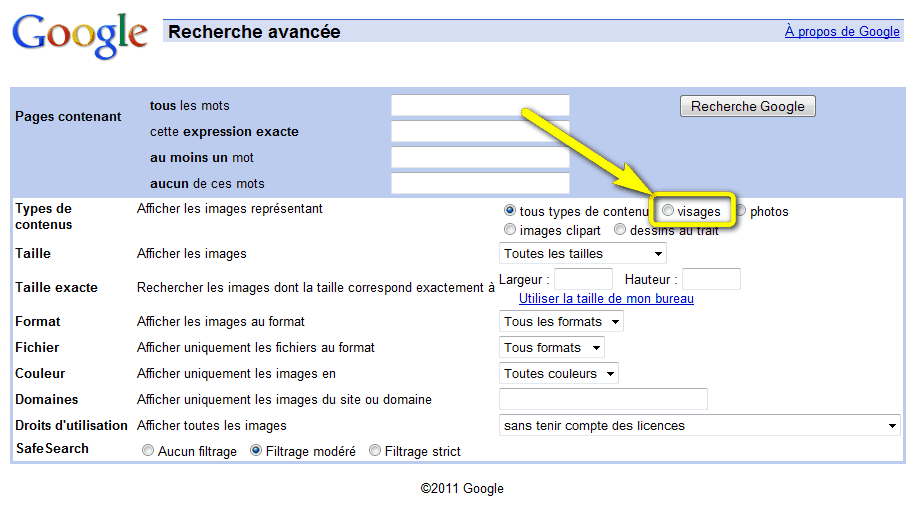Select the 'photos' radio button

(741, 210)
